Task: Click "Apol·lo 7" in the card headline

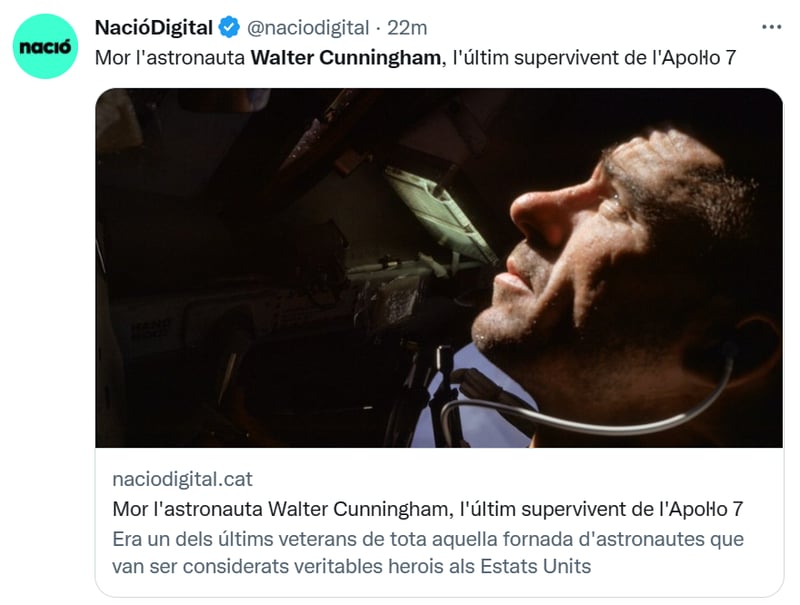Action: [706, 509]
